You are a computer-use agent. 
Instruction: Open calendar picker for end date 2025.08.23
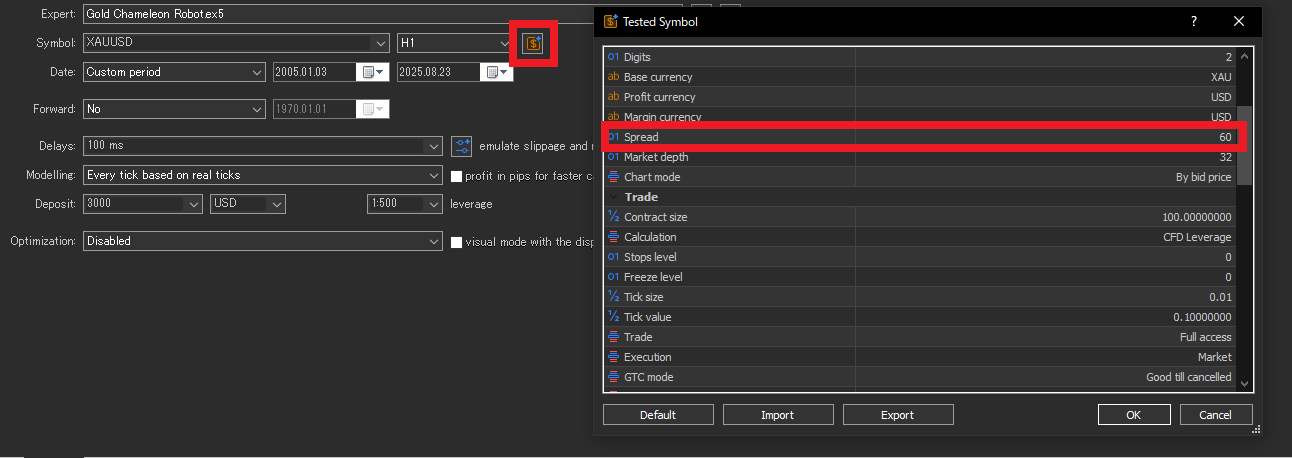tap(497, 72)
